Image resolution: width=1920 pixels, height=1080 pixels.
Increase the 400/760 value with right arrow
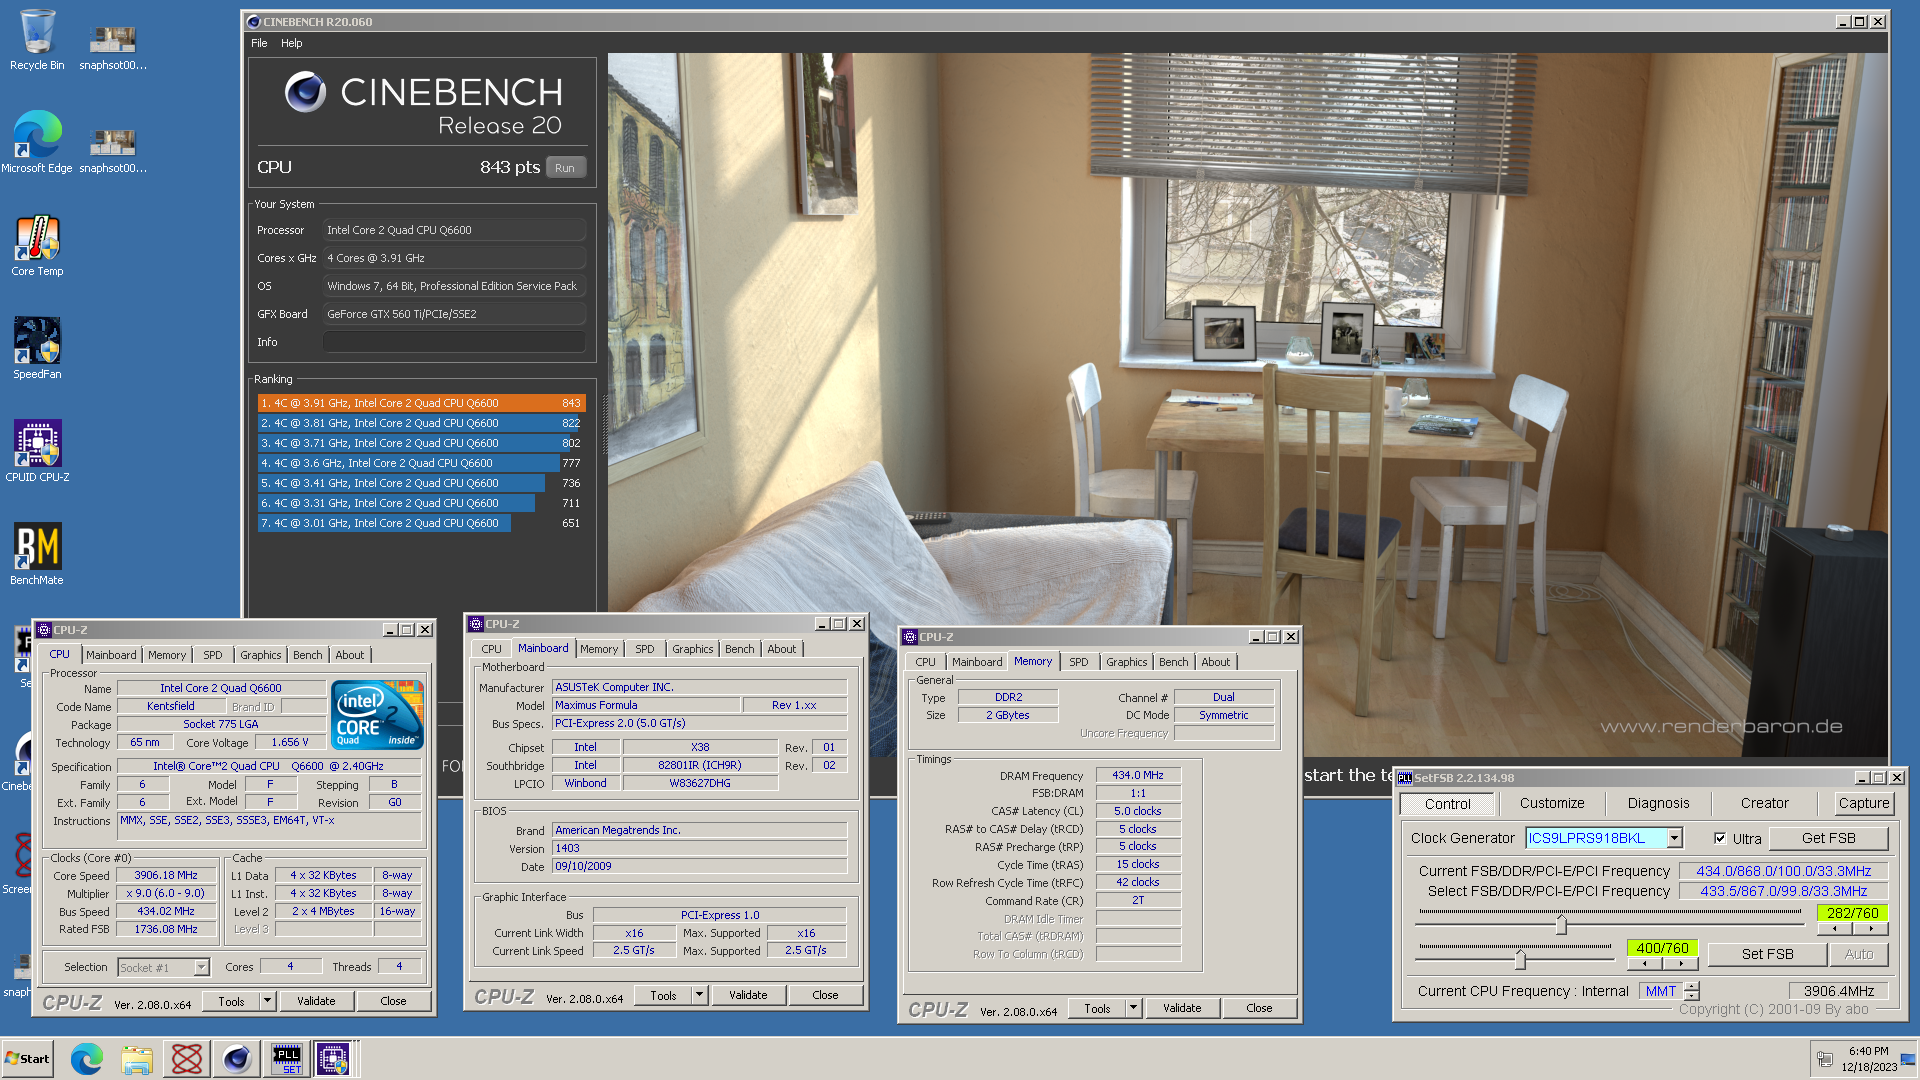tap(1681, 964)
